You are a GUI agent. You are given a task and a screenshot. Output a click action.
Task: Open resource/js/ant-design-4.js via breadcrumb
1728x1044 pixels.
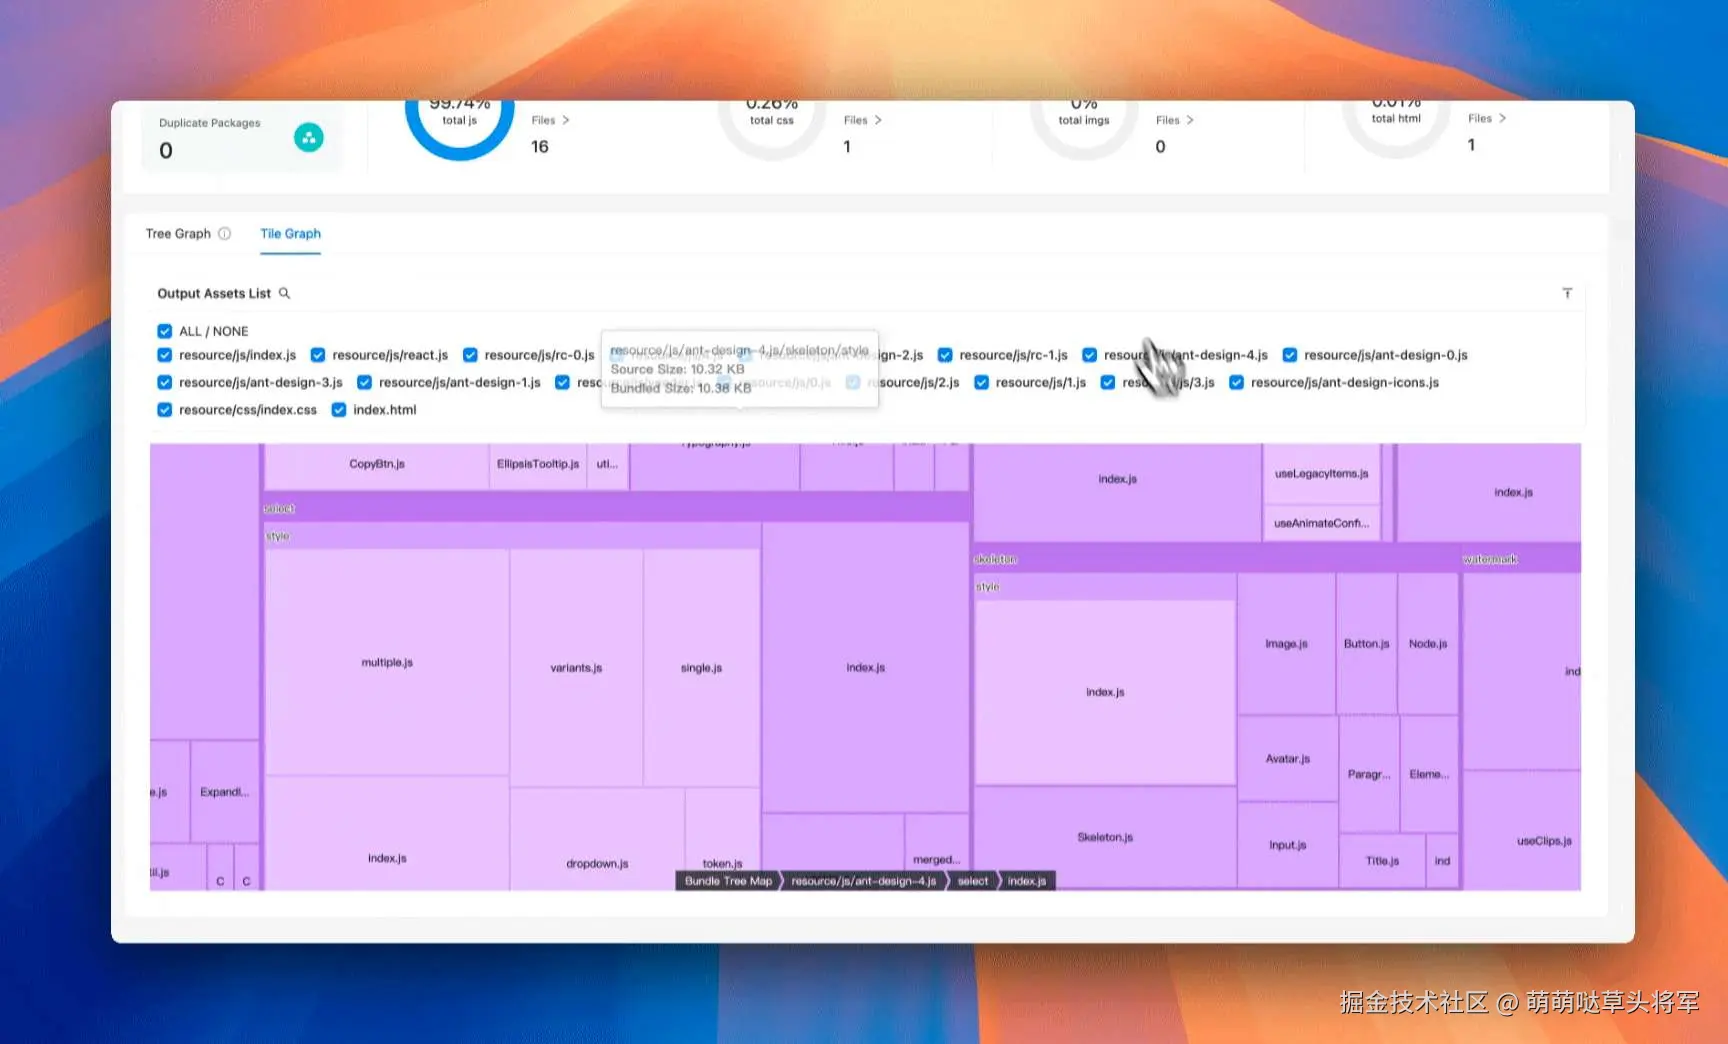coord(862,881)
